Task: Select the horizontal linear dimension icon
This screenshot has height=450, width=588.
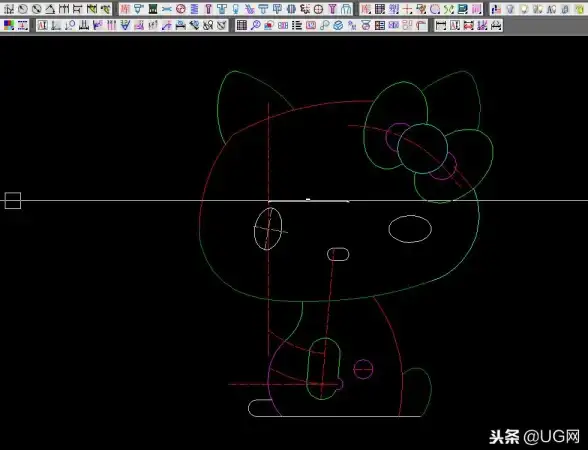Action: (441, 25)
